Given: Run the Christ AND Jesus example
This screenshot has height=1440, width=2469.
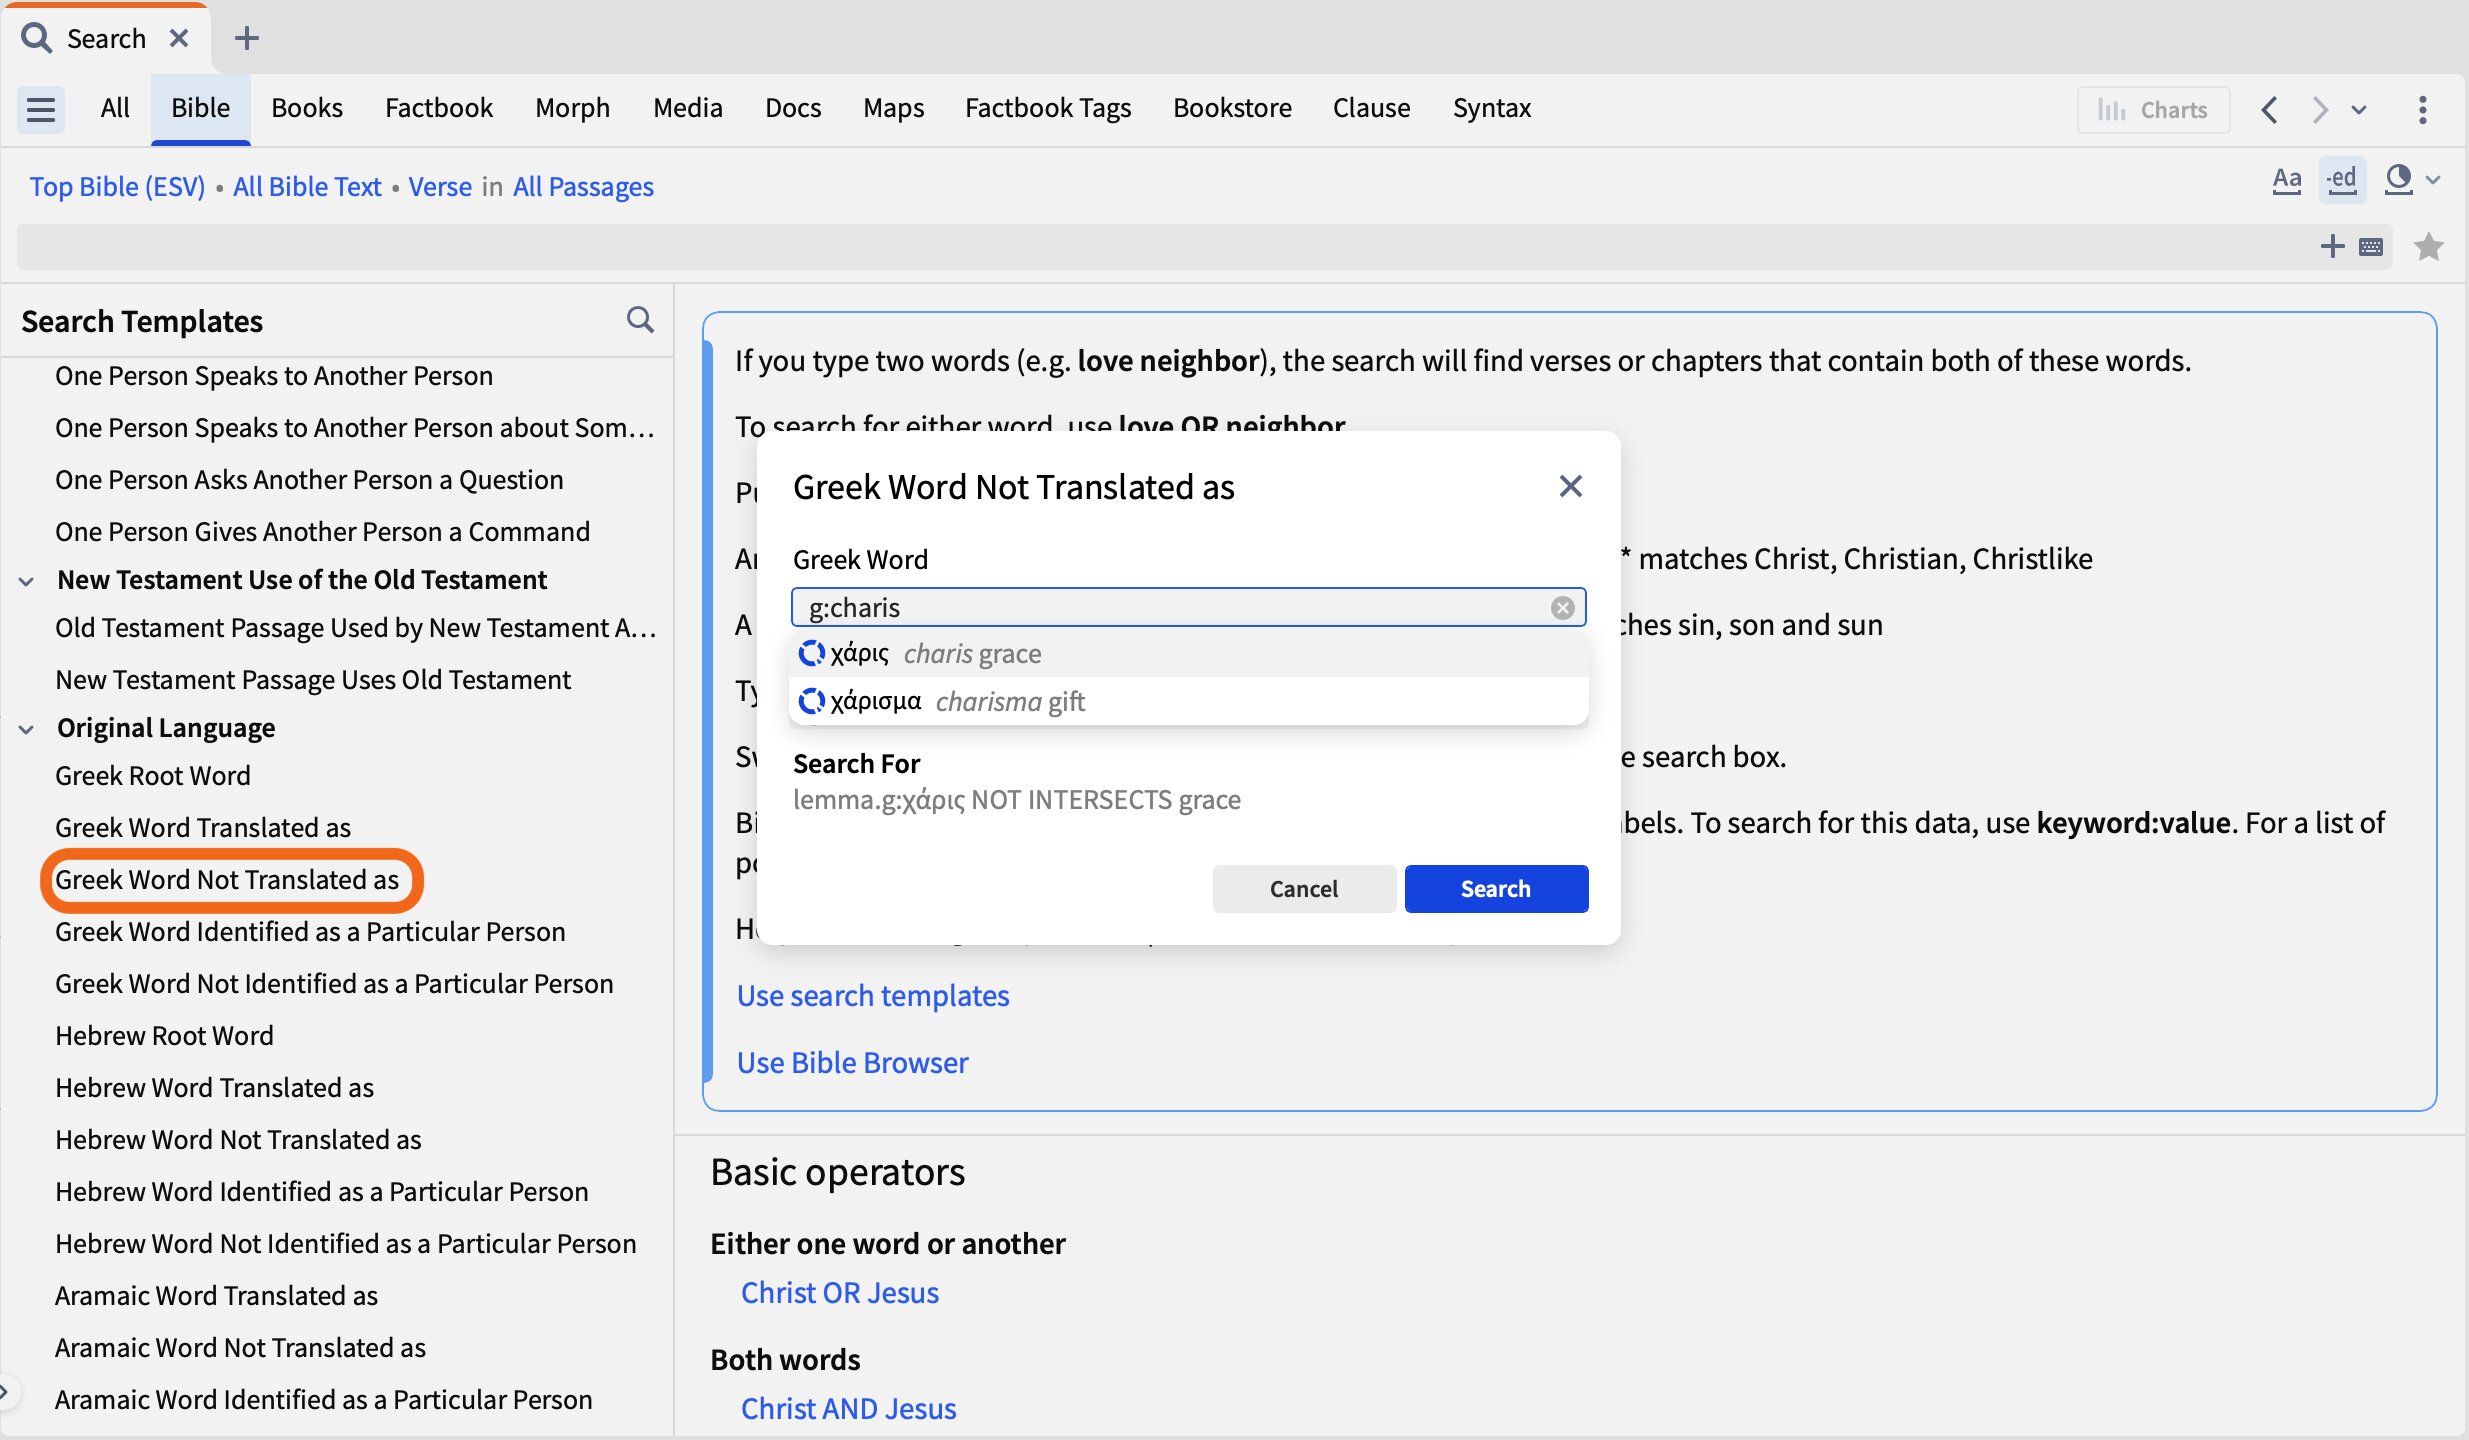Looking at the screenshot, I should point(848,1408).
